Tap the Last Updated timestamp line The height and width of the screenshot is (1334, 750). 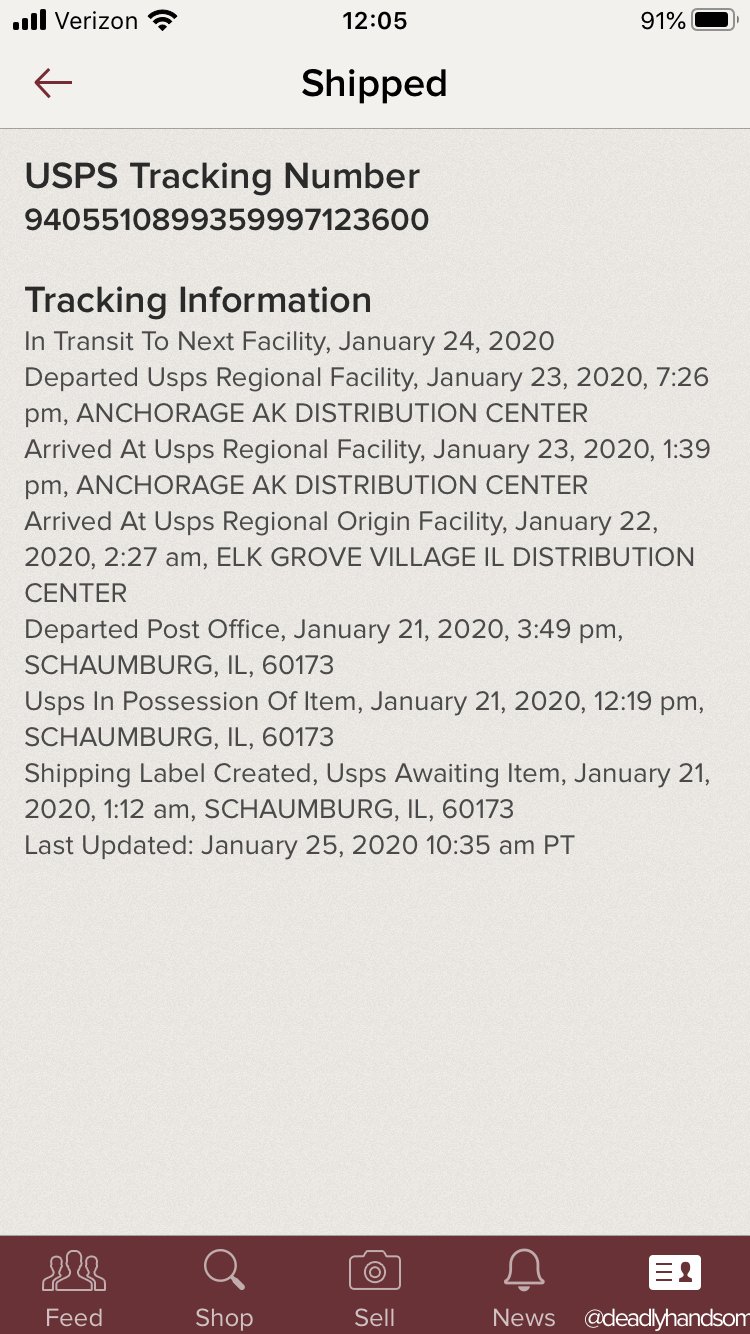[299, 845]
